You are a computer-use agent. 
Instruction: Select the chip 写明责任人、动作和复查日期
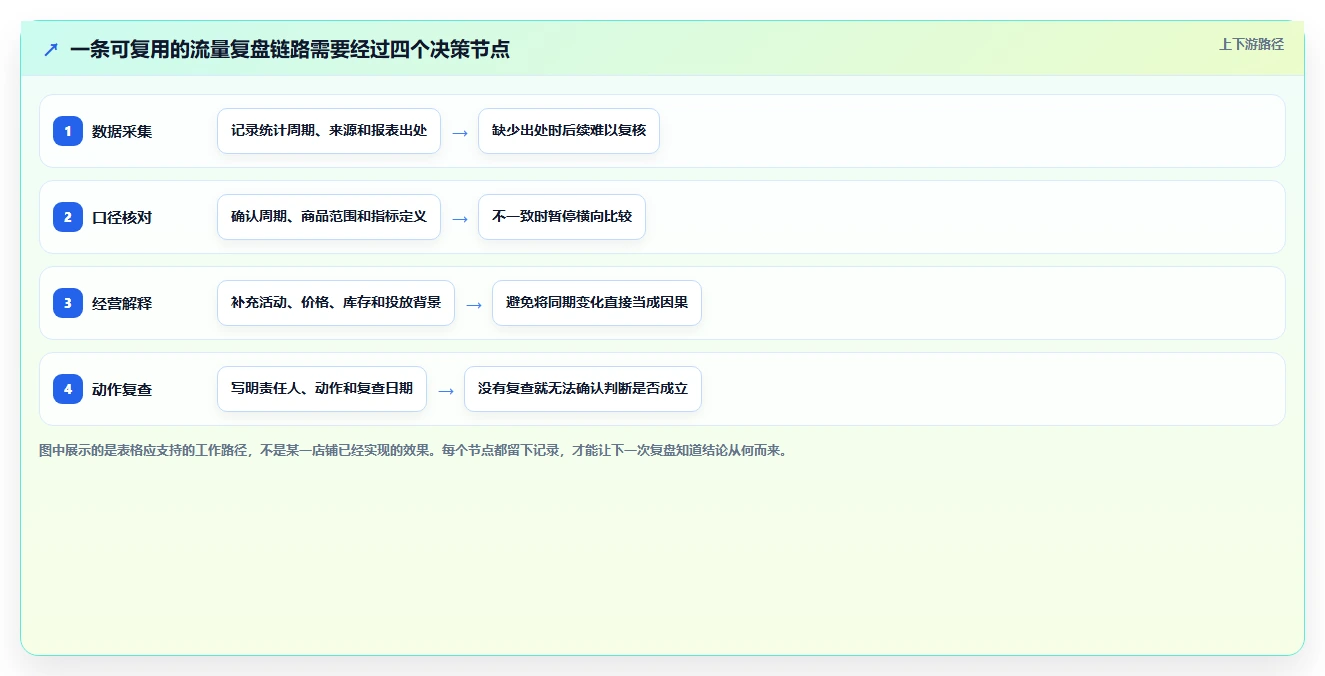(322, 389)
